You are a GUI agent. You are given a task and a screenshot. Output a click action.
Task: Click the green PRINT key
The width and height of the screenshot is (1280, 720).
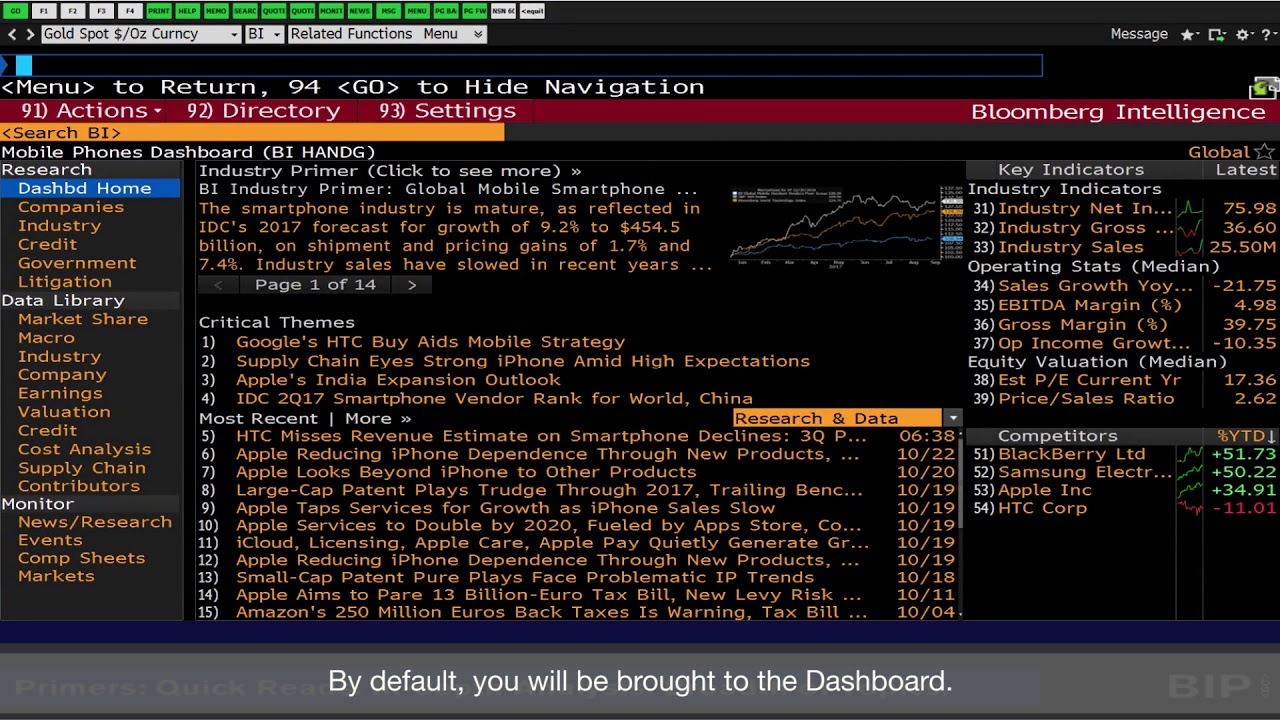pos(159,11)
